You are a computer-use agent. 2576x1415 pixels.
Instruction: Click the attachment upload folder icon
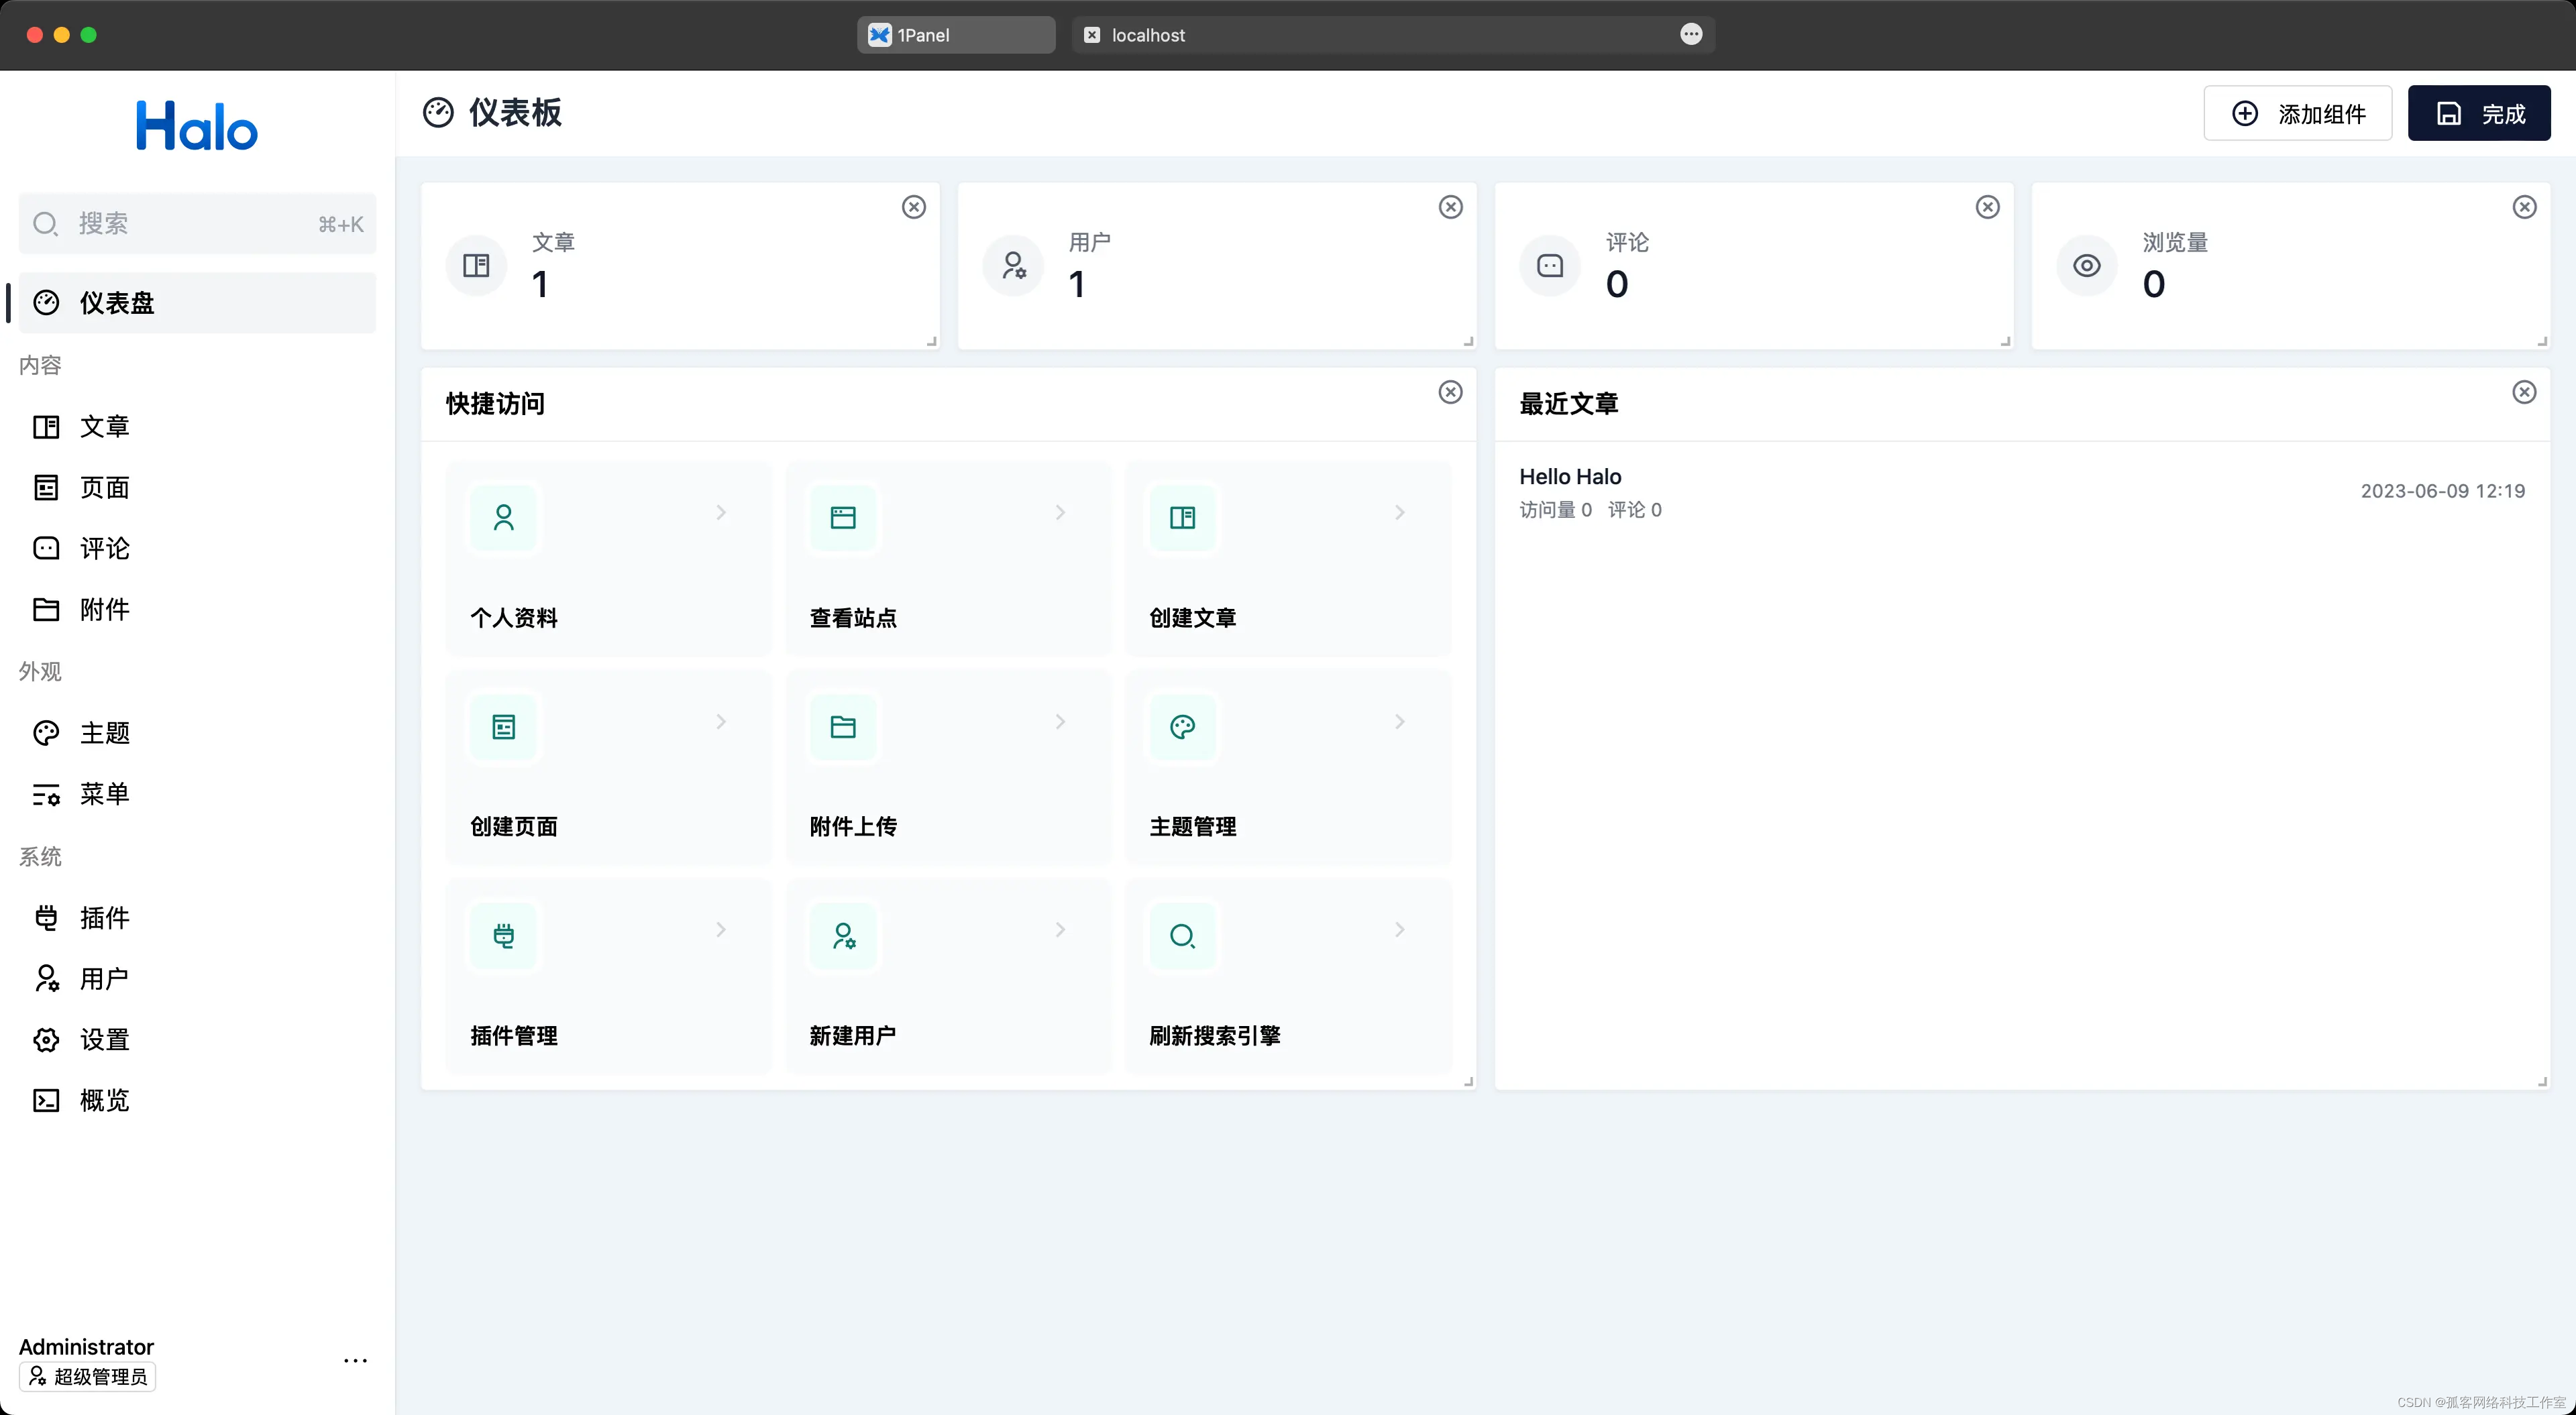[843, 727]
